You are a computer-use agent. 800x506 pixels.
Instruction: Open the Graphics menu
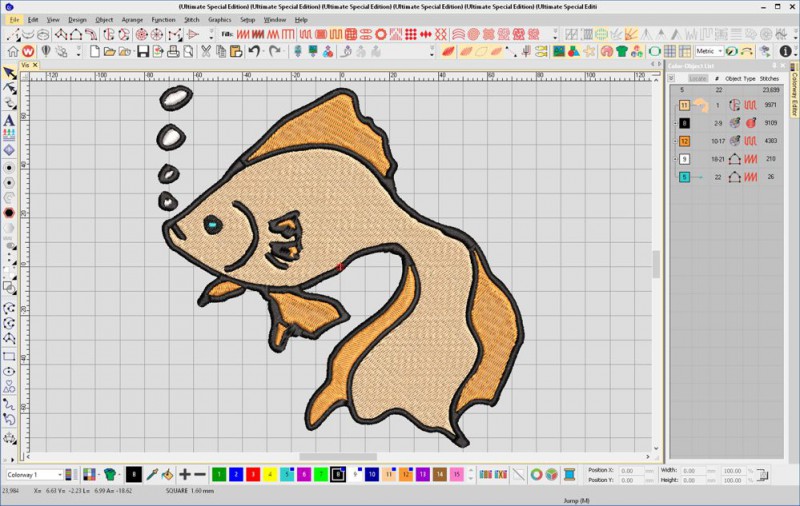point(219,20)
